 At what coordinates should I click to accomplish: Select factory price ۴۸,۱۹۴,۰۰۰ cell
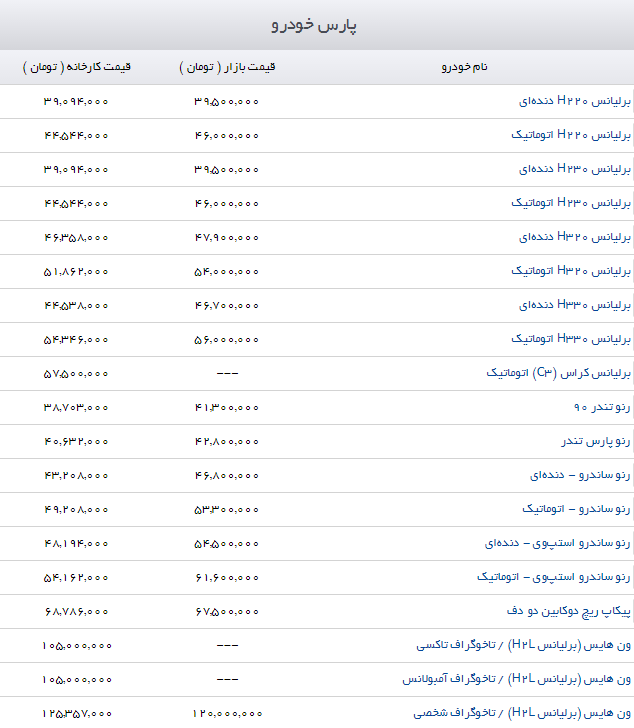point(76,544)
